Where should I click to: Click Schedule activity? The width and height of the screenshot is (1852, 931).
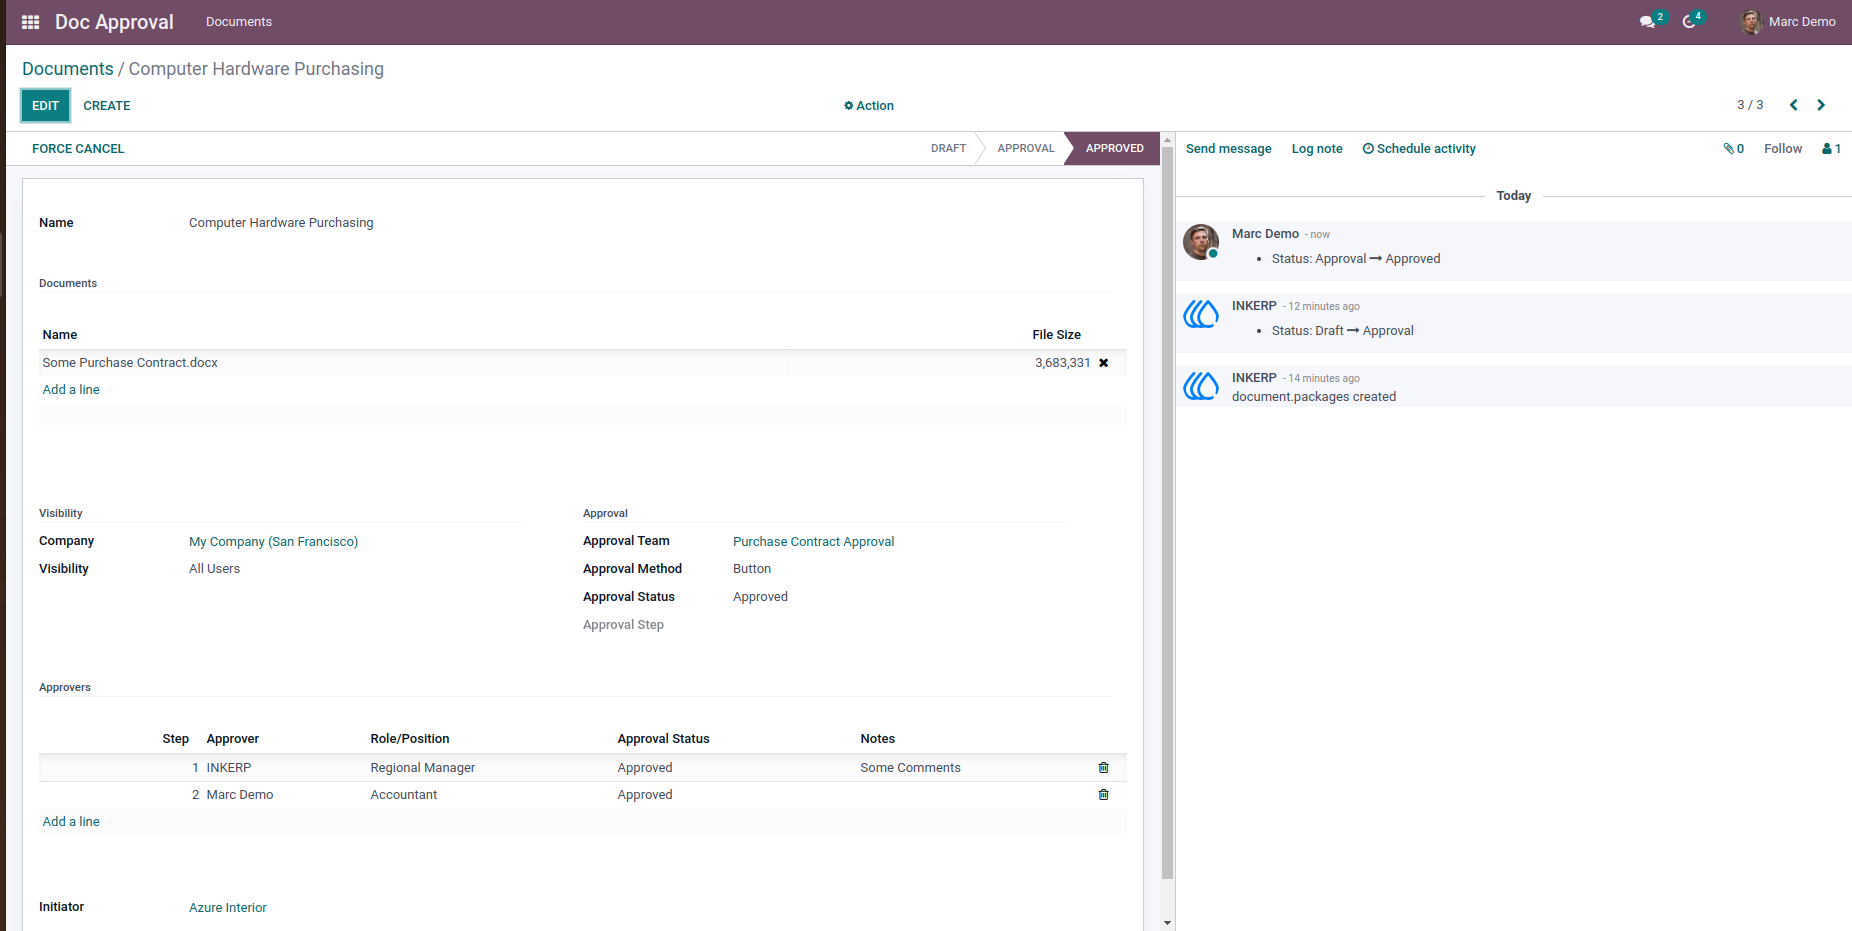click(x=1419, y=149)
